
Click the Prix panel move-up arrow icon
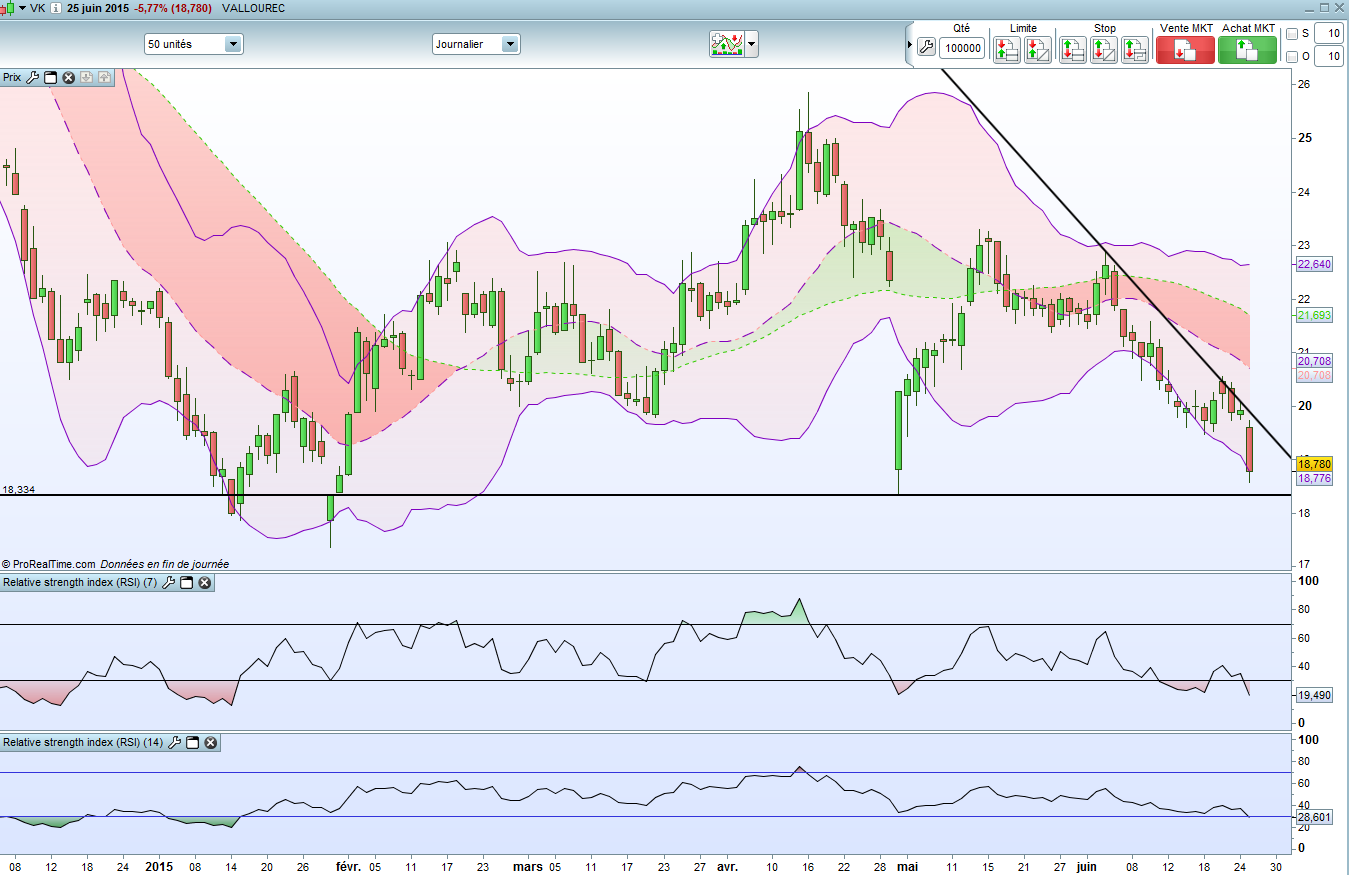[104, 77]
